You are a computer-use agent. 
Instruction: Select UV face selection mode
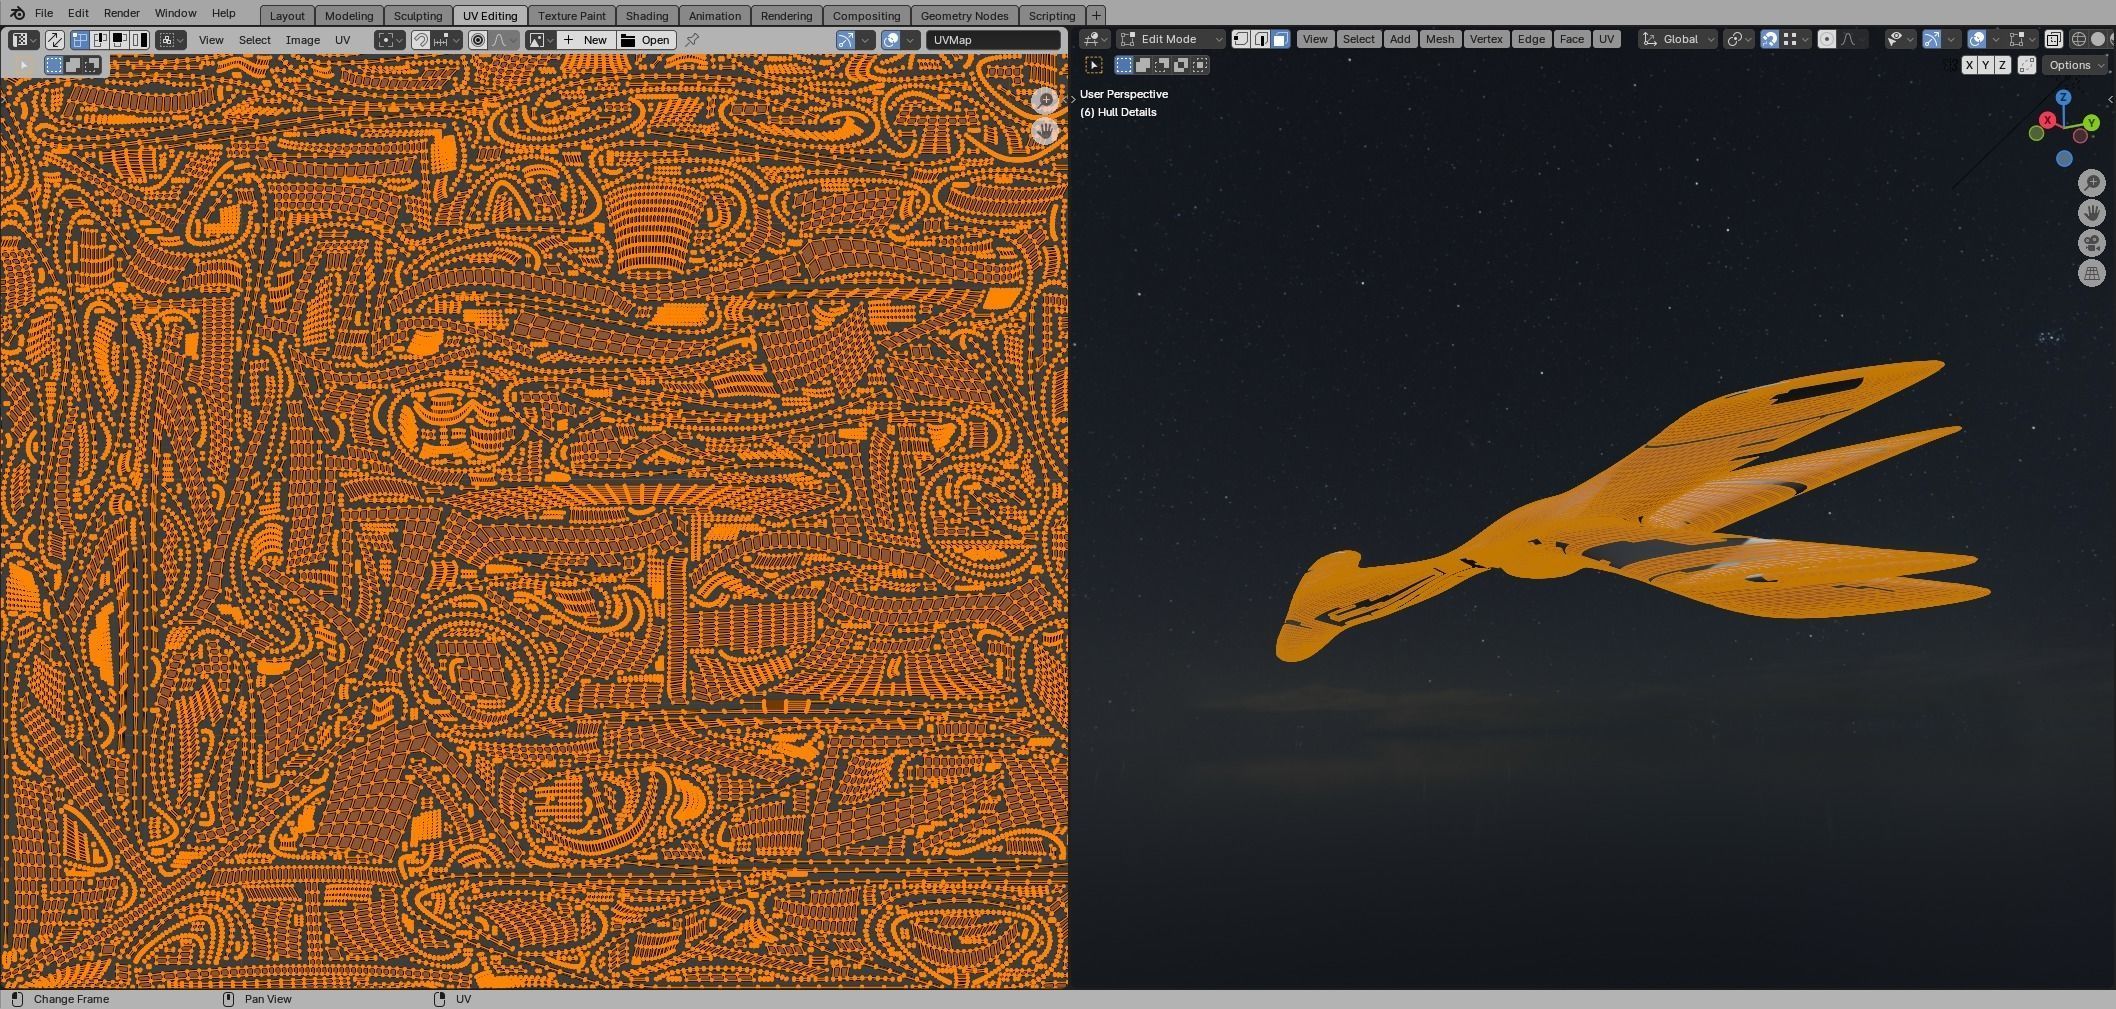point(120,40)
